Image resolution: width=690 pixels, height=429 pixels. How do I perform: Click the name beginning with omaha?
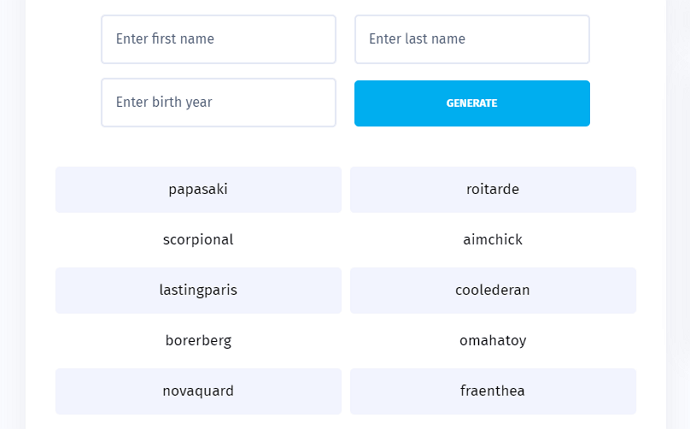(493, 341)
